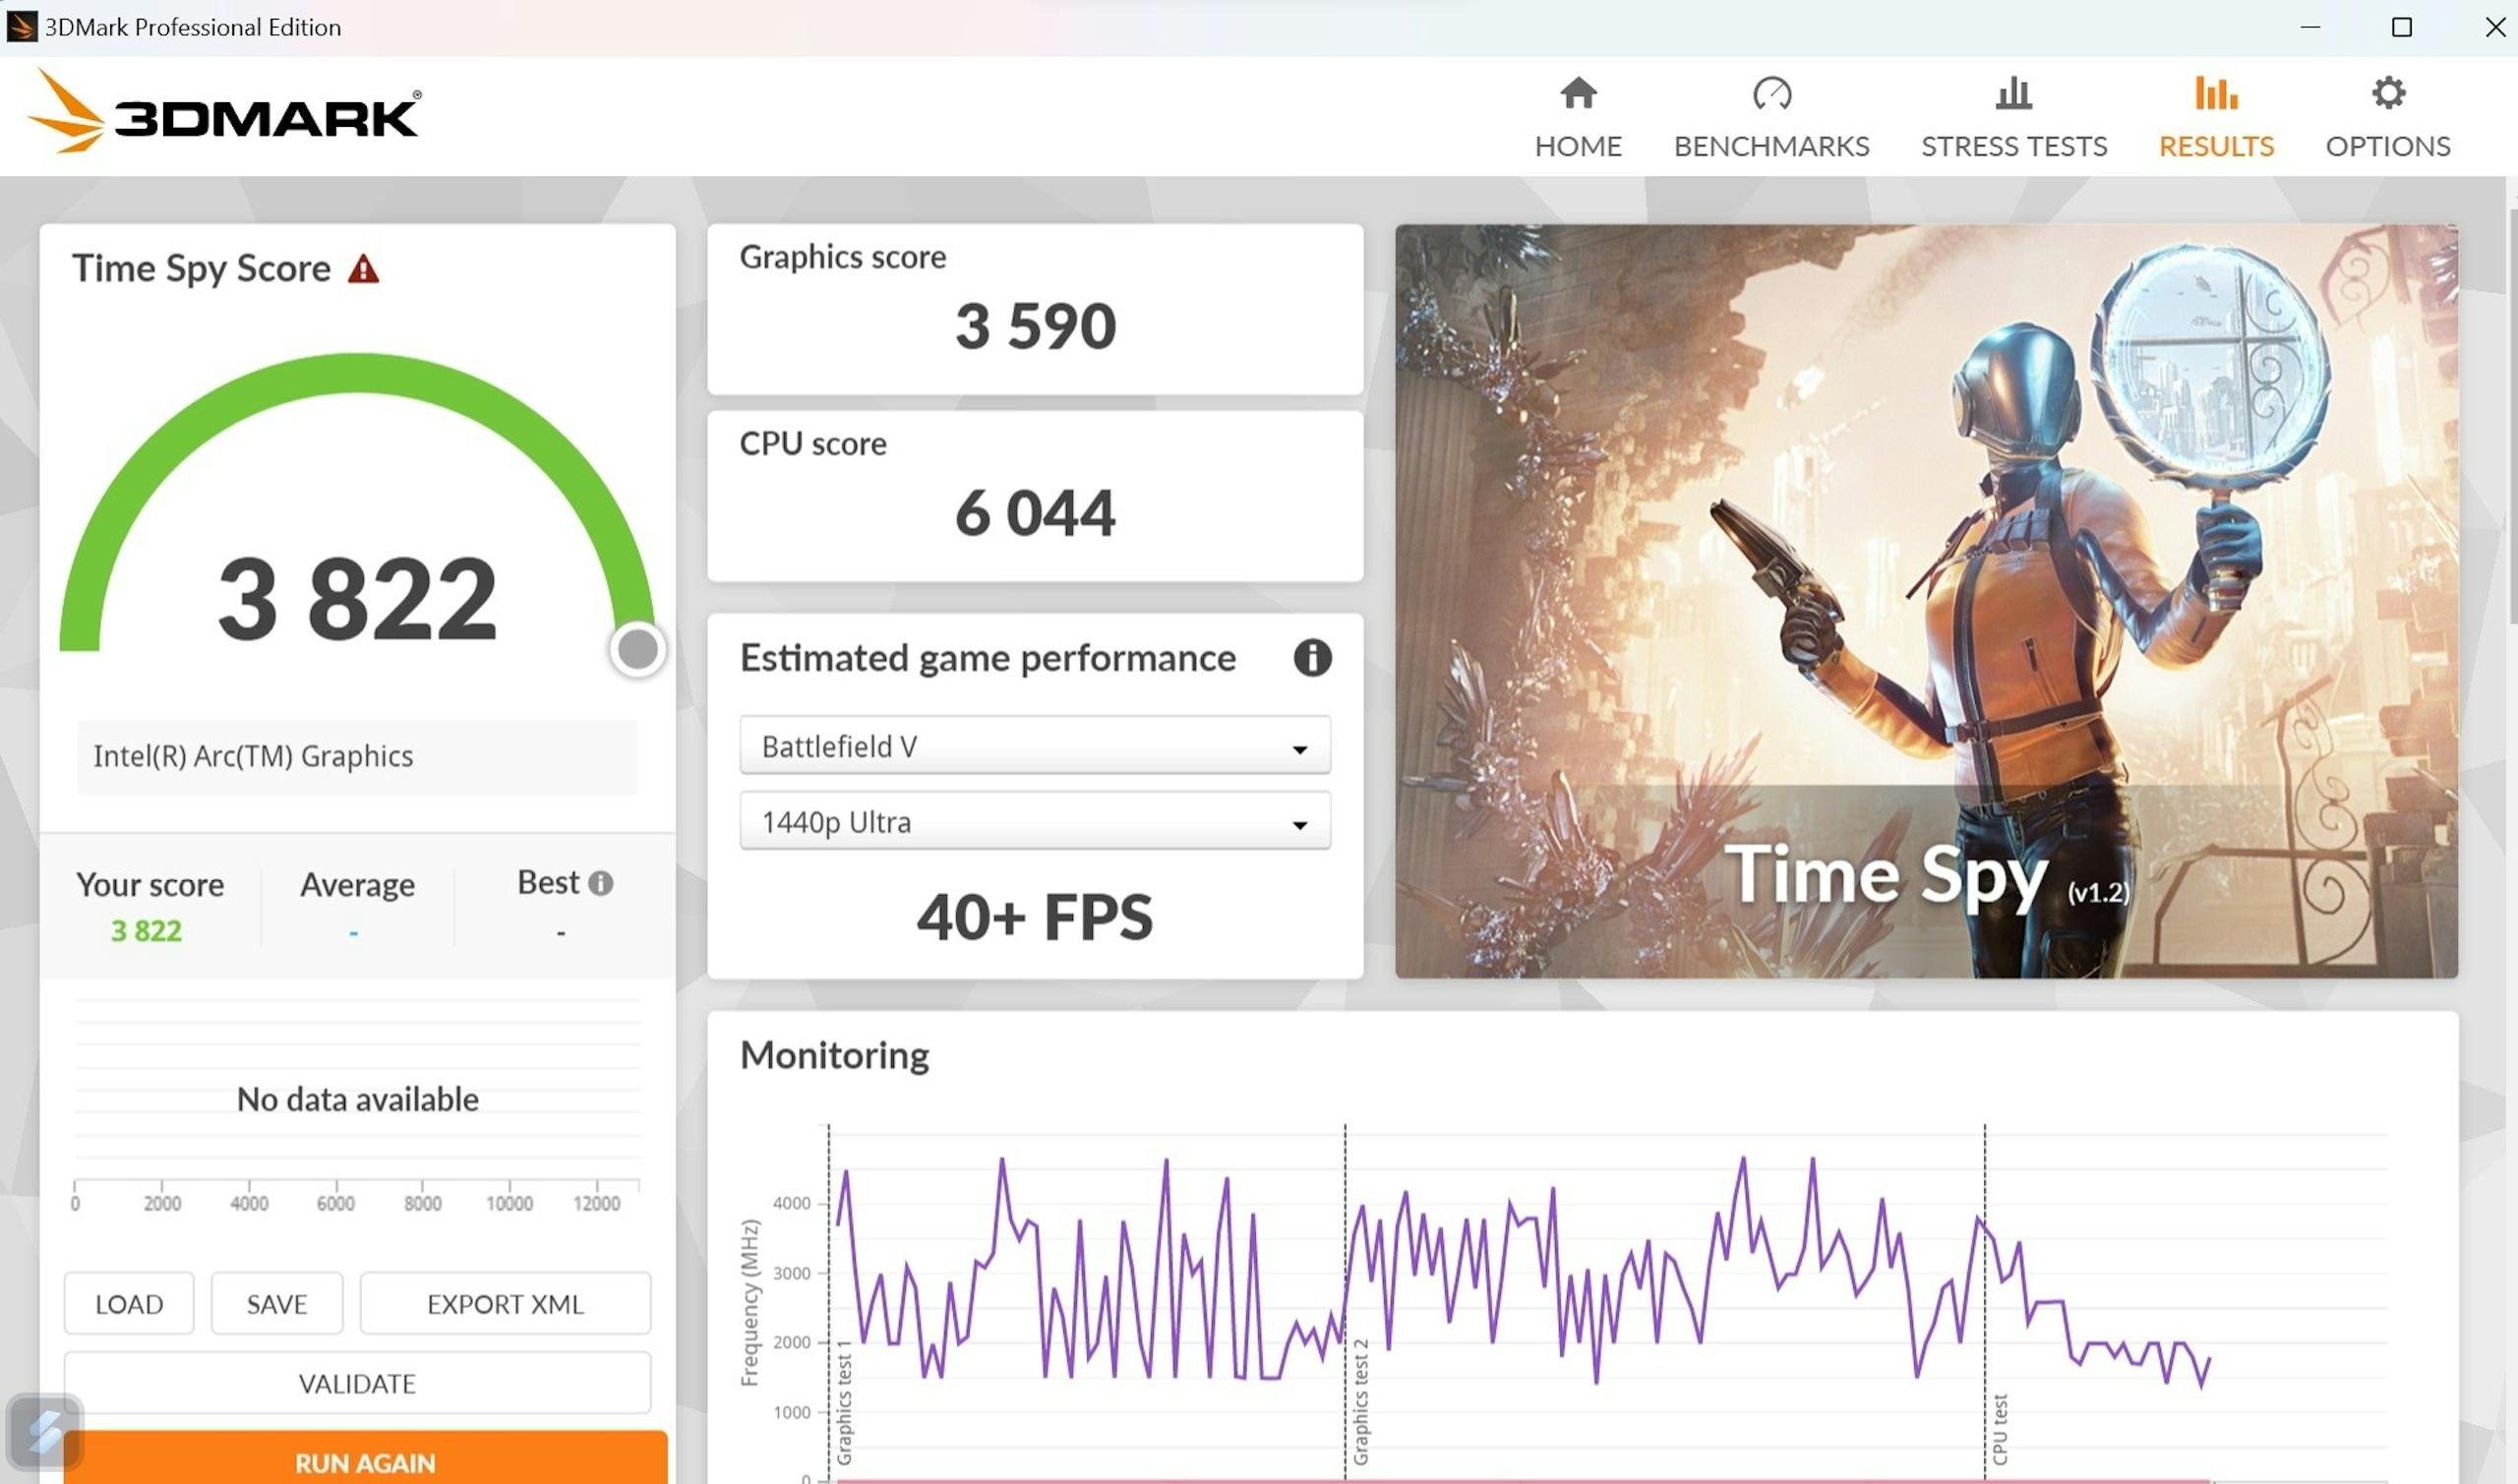Click the Time Spy artwork thumbnail
2518x1484 pixels.
coord(1926,600)
